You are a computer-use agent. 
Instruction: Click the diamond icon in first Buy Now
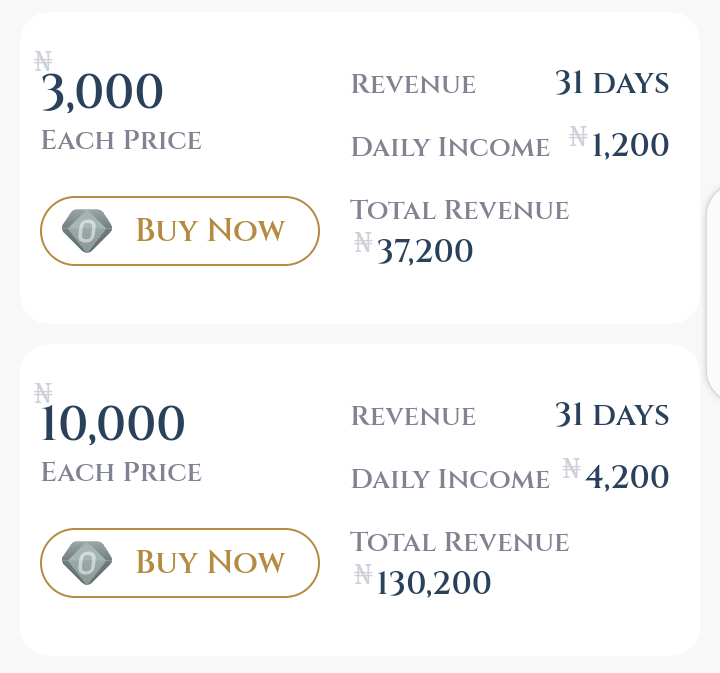click(87, 231)
